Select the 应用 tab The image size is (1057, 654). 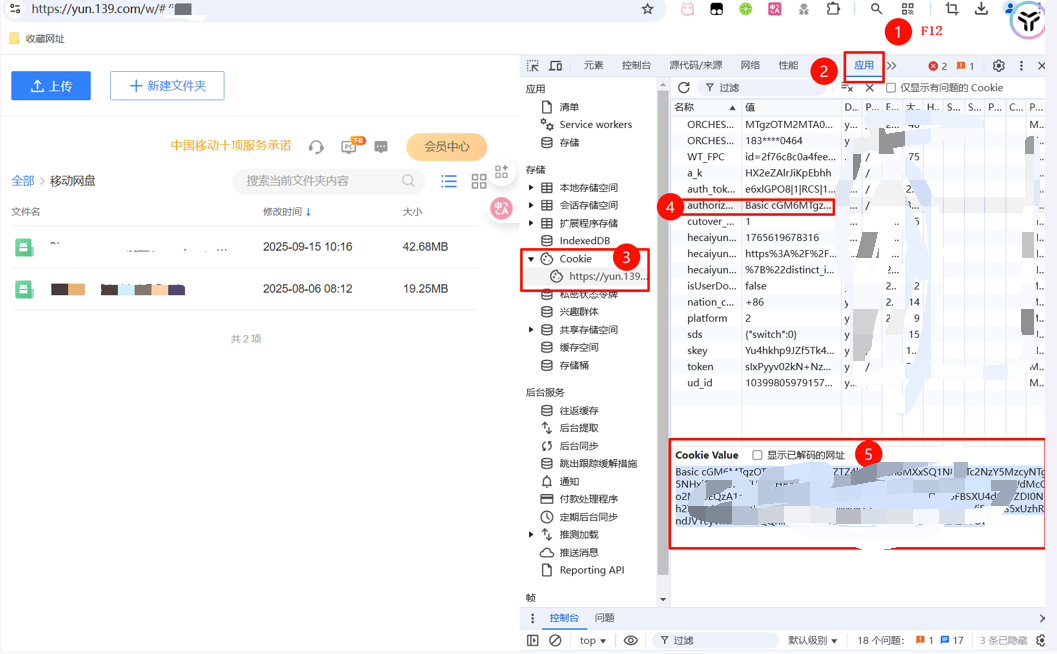pos(864,65)
